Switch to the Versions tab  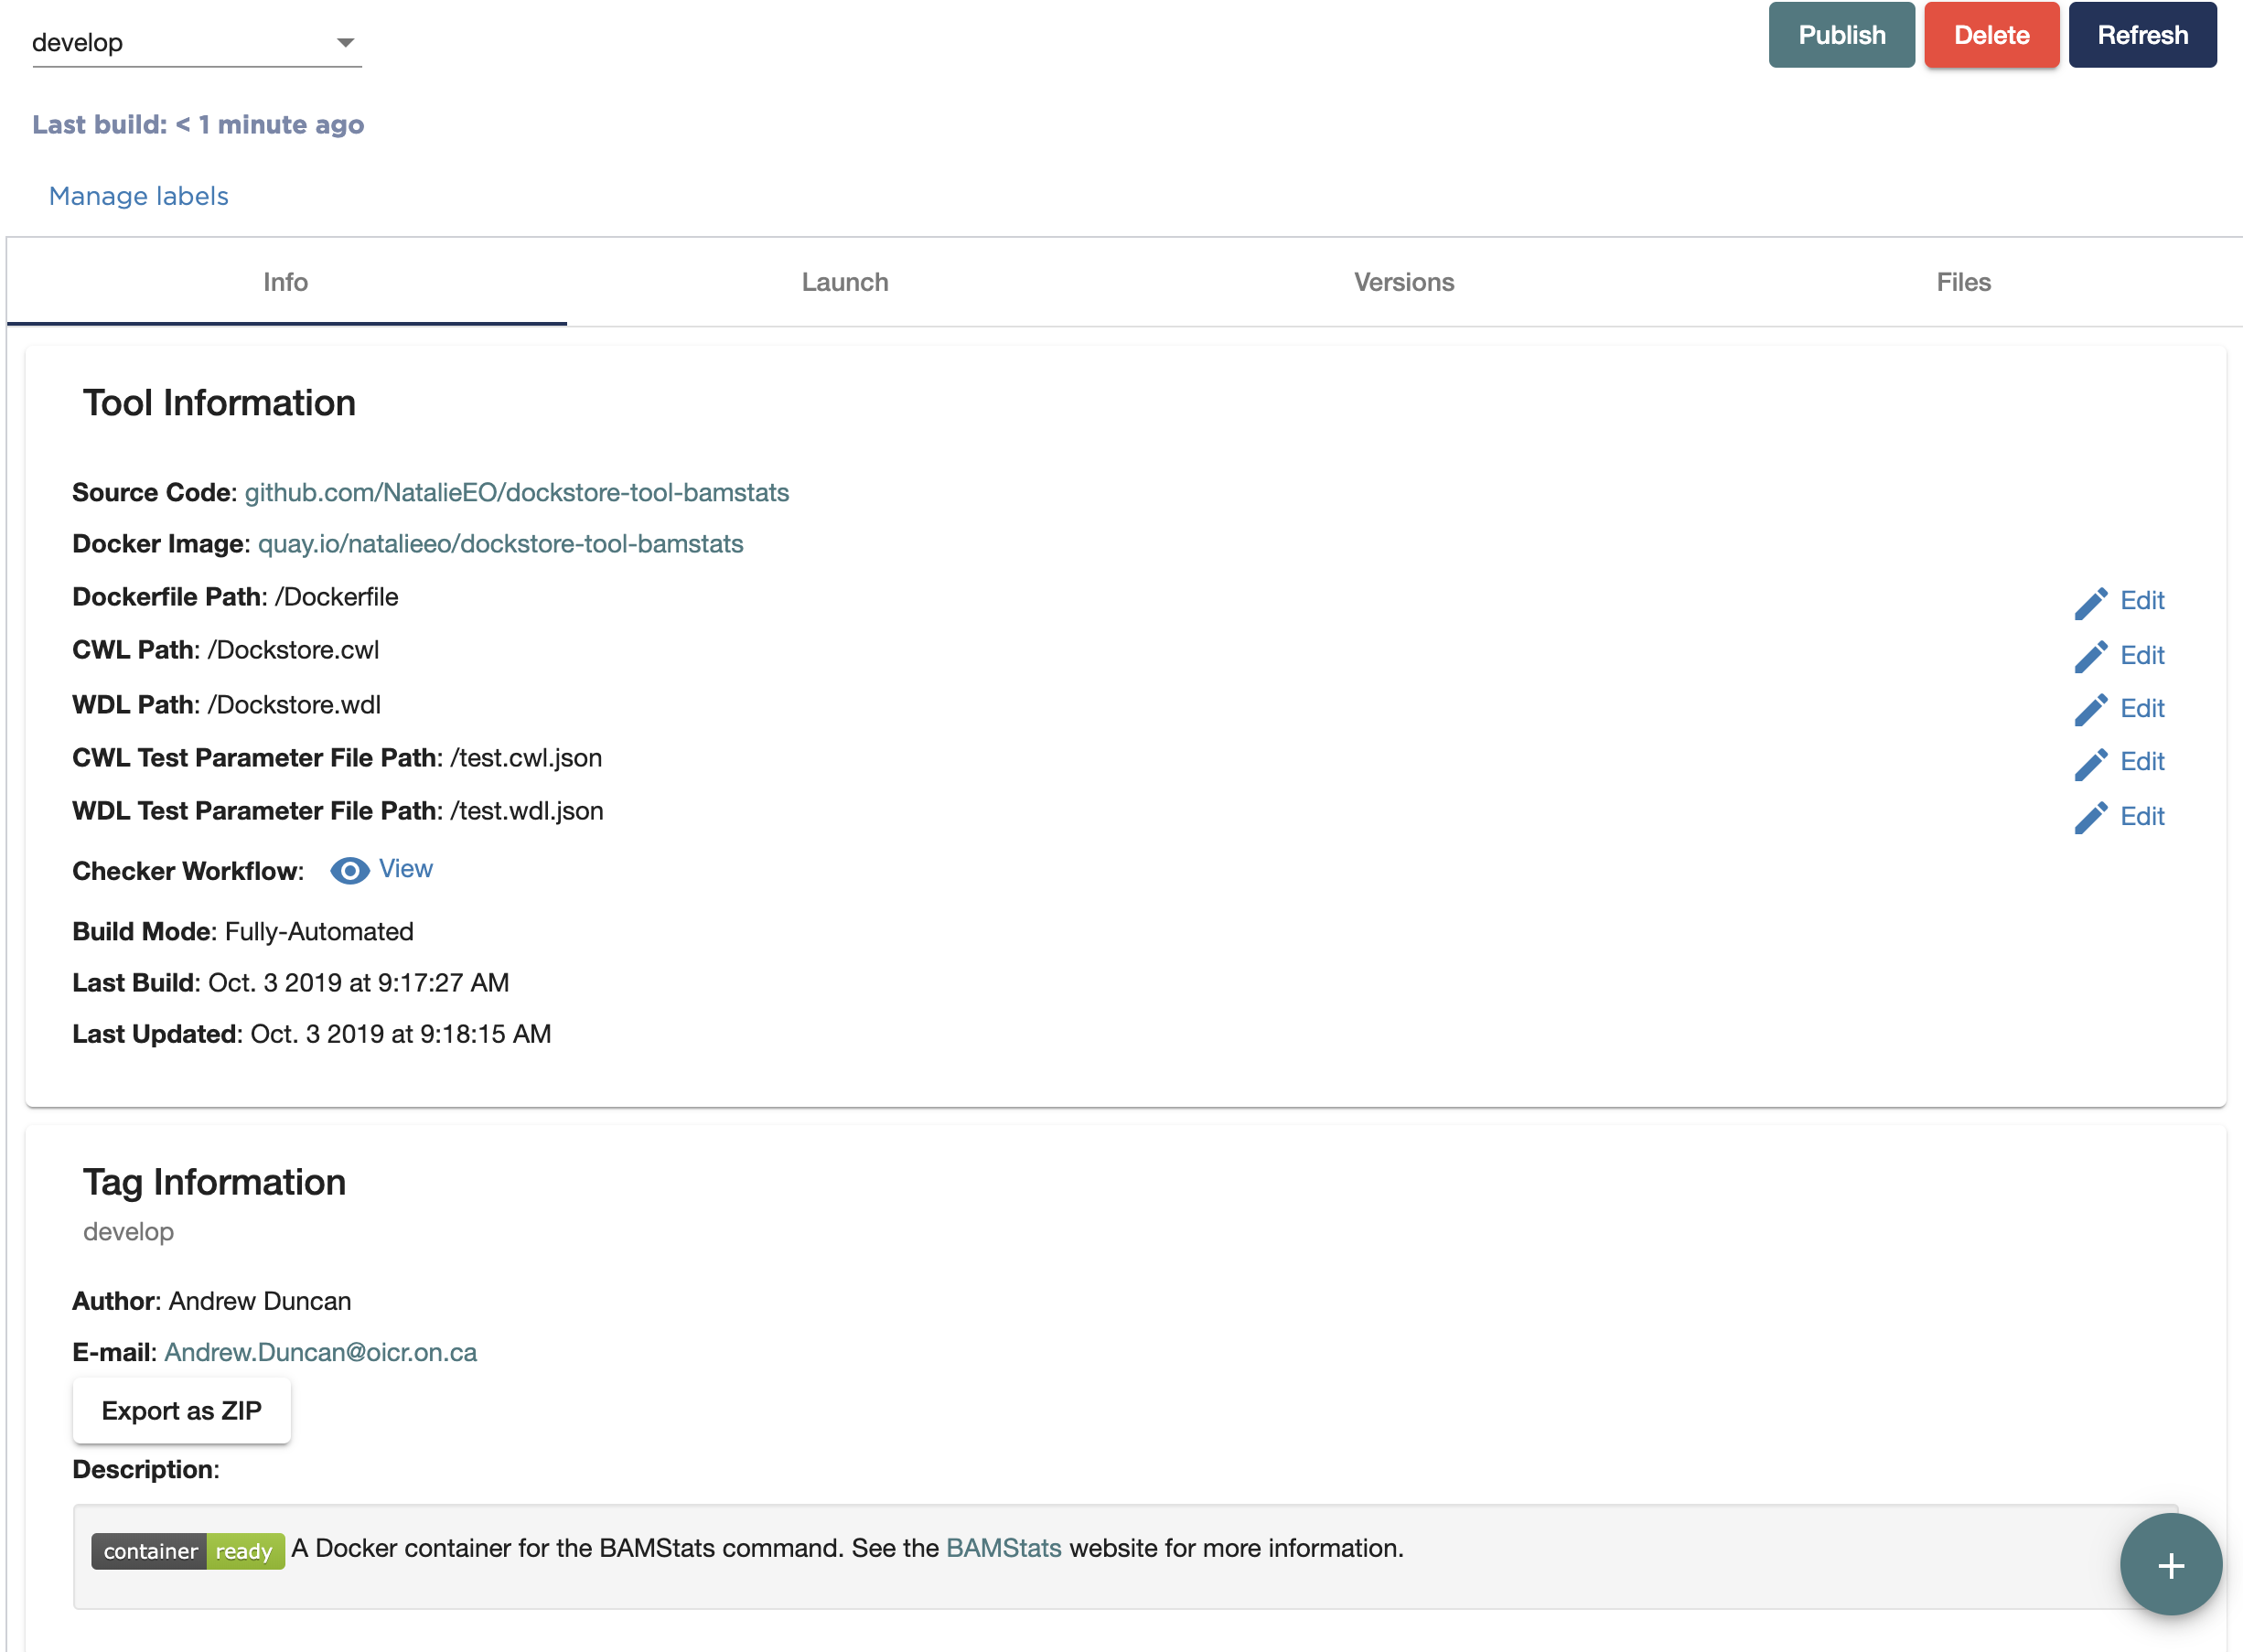tap(1404, 282)
